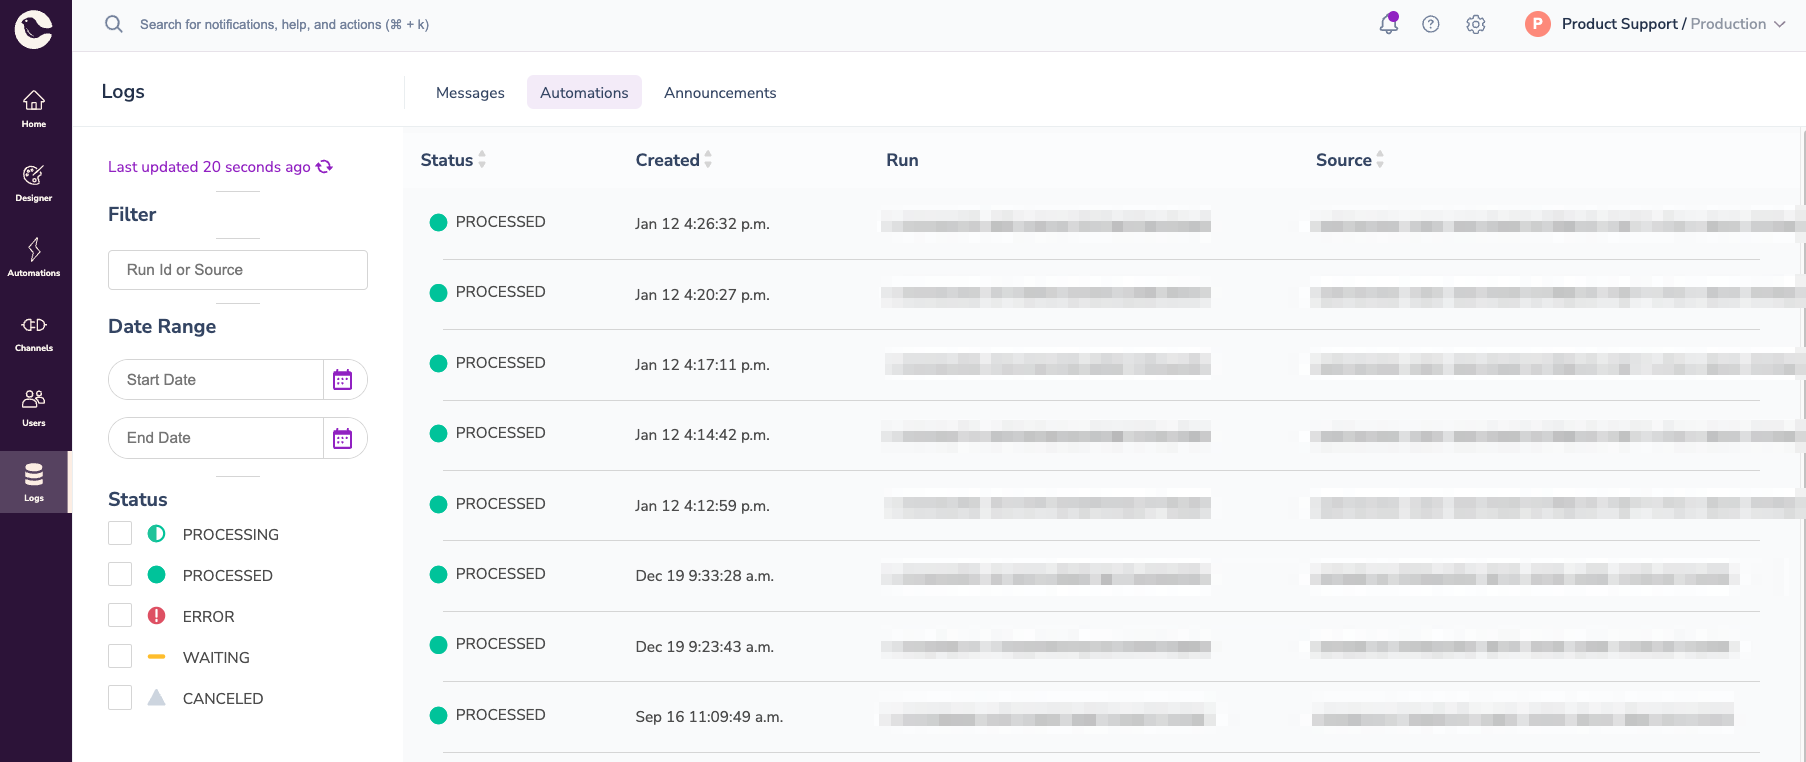This screenshot has height=762, width=1806.
Task: Click the Start Date input field
Action: pyautogui.click(x=216, y=380)
